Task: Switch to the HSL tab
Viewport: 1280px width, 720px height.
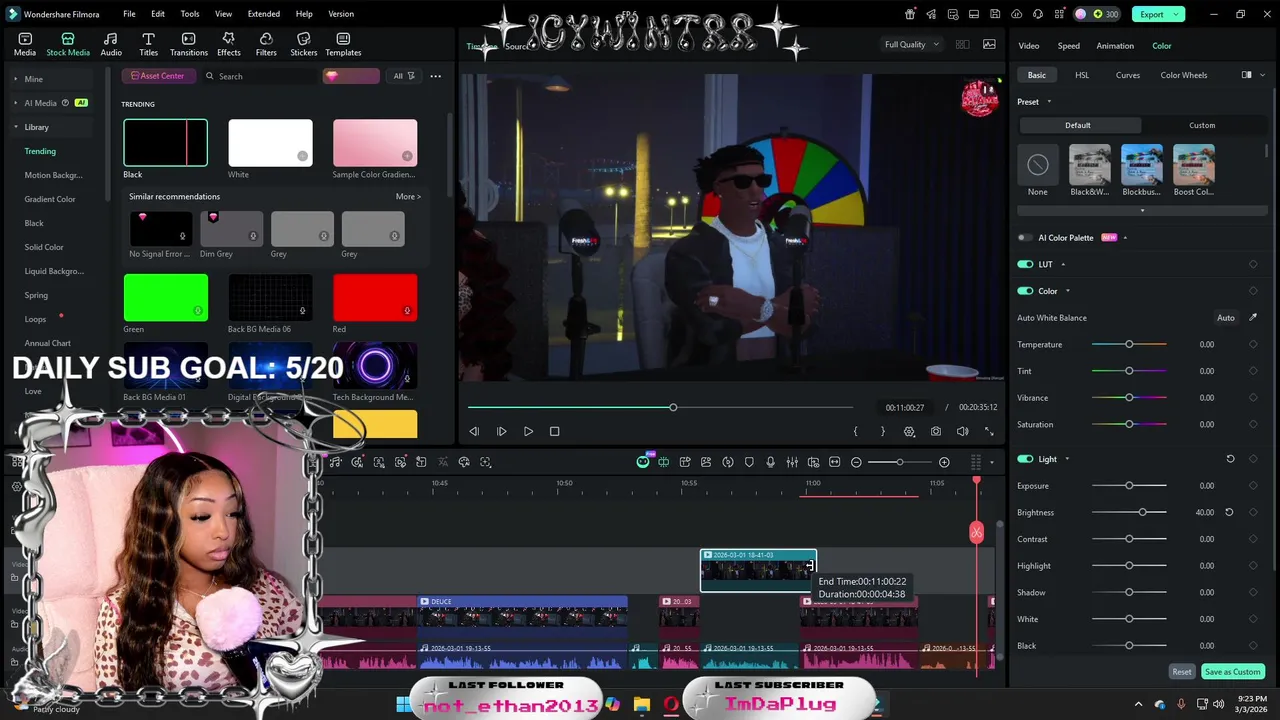Action: coord(1082,75)
